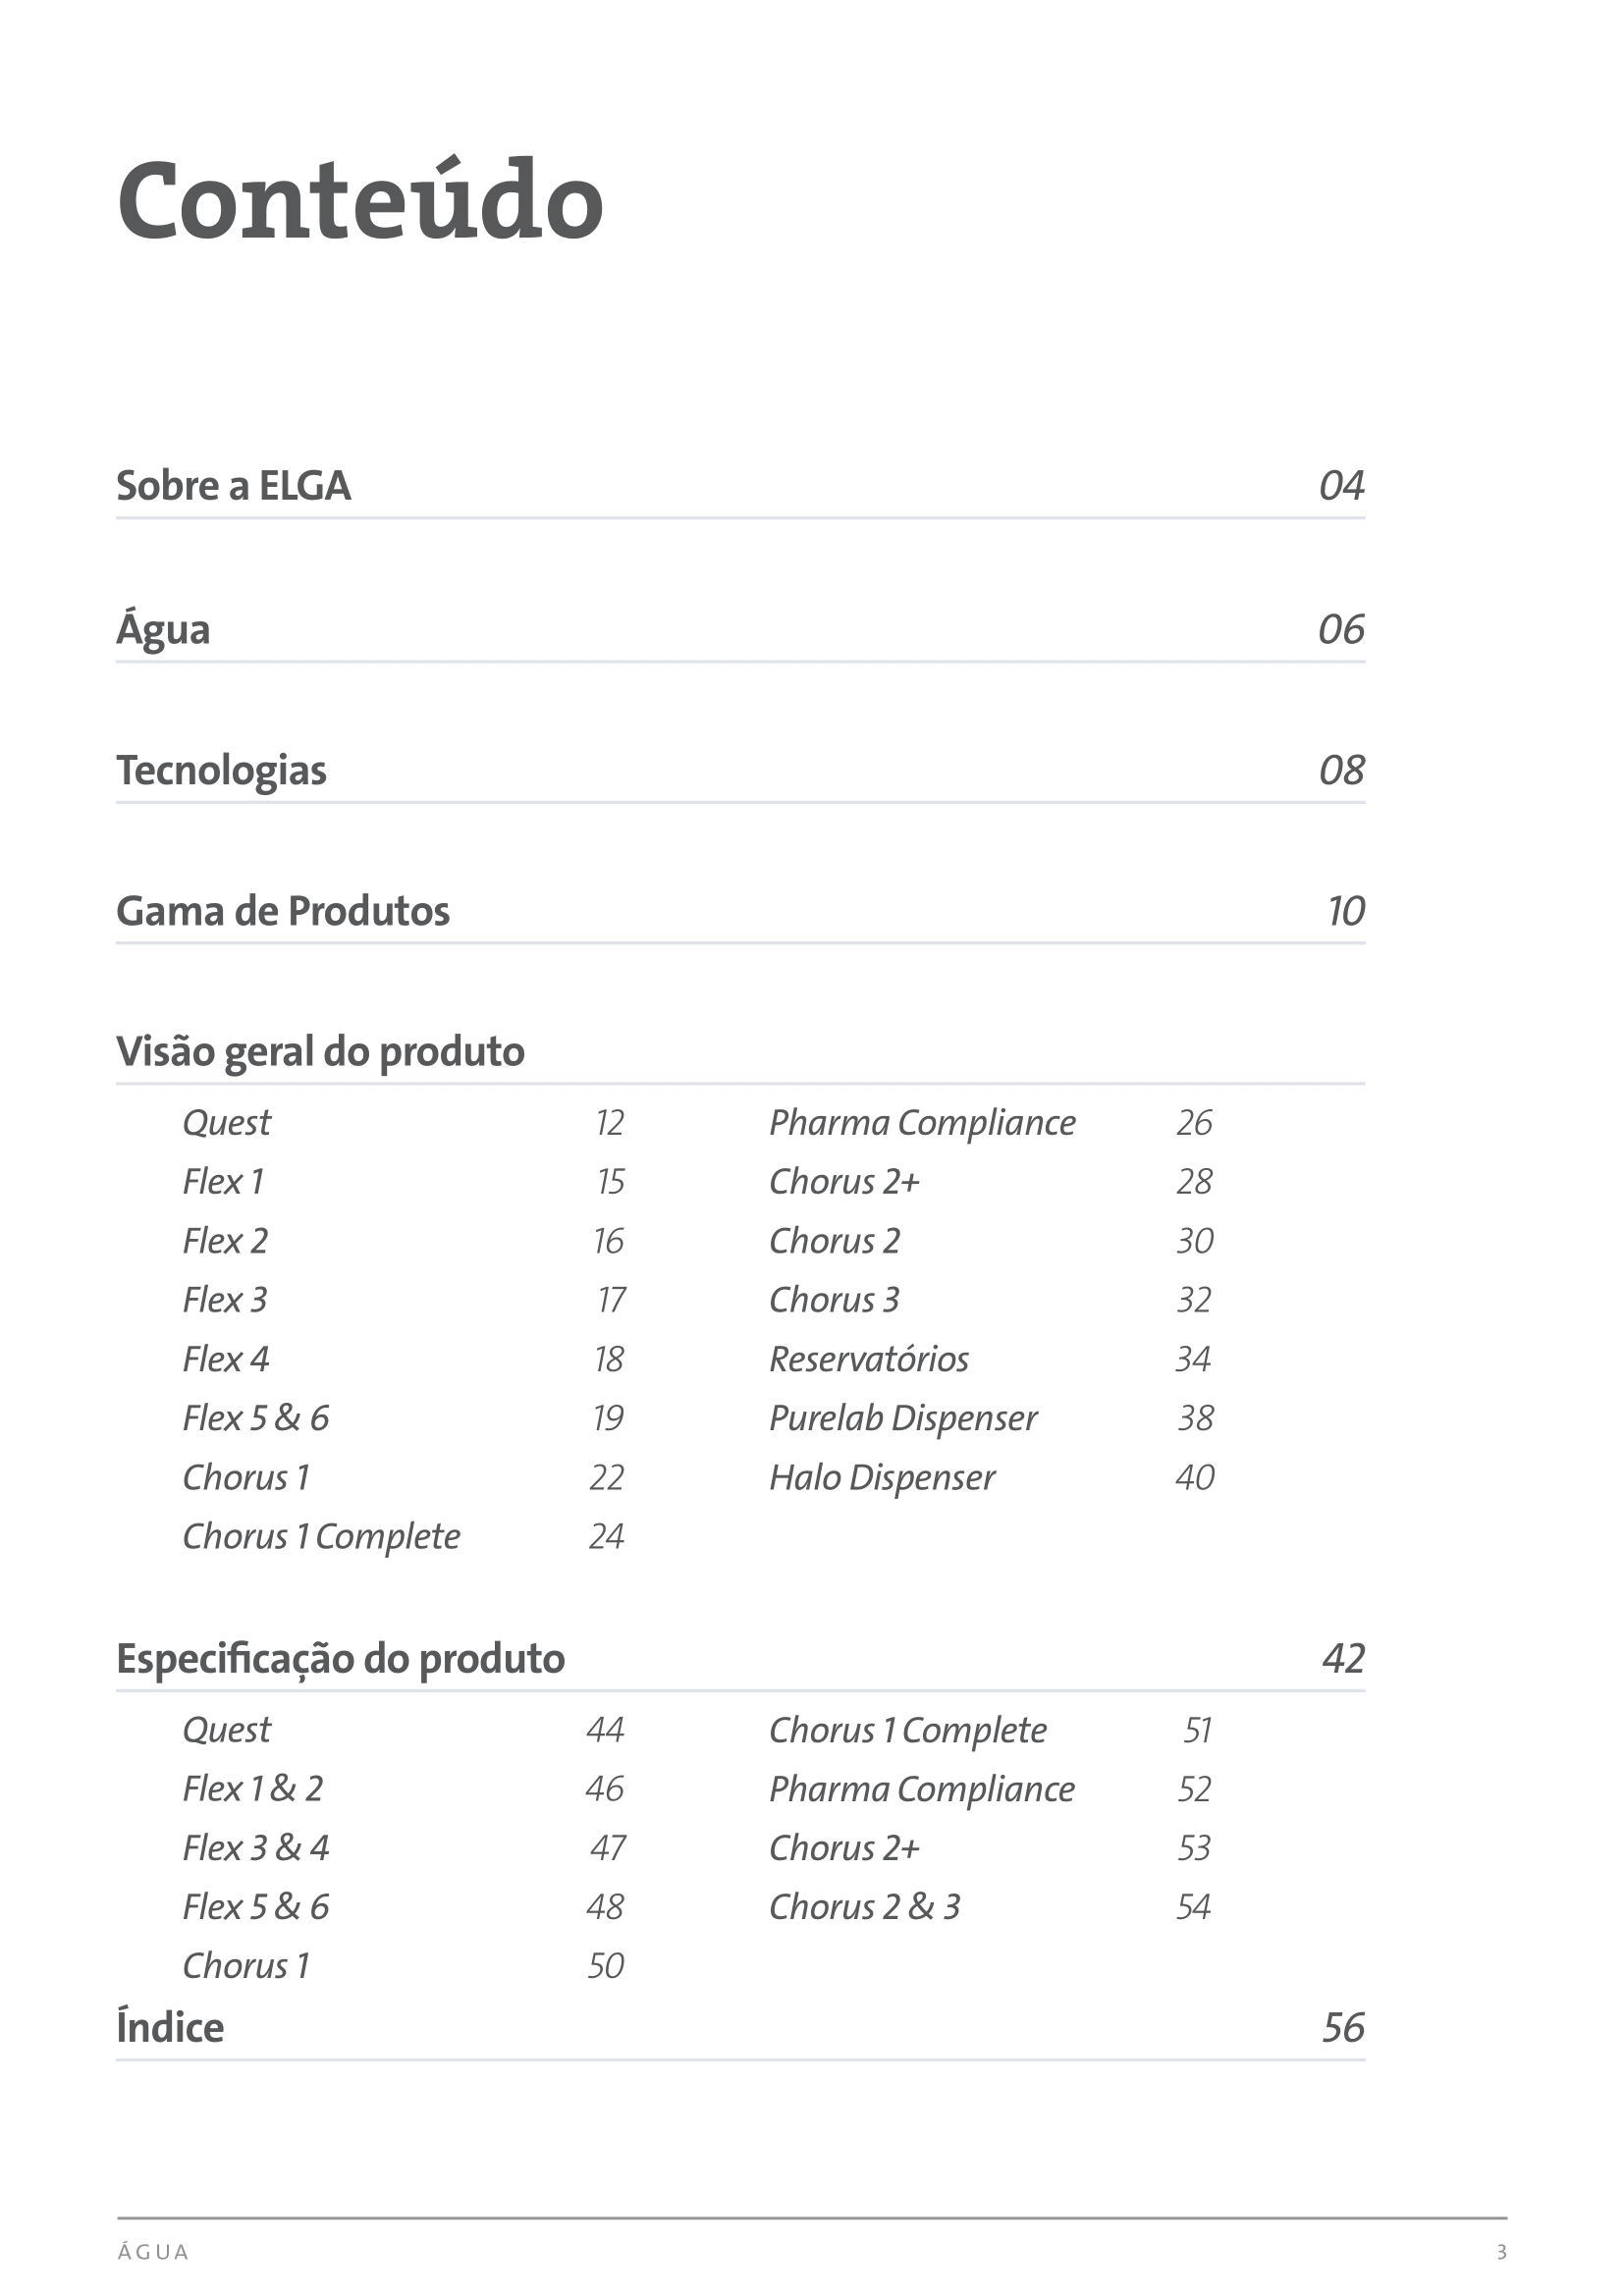Open the Purelab Dispenser entry

pos(991,1418)
